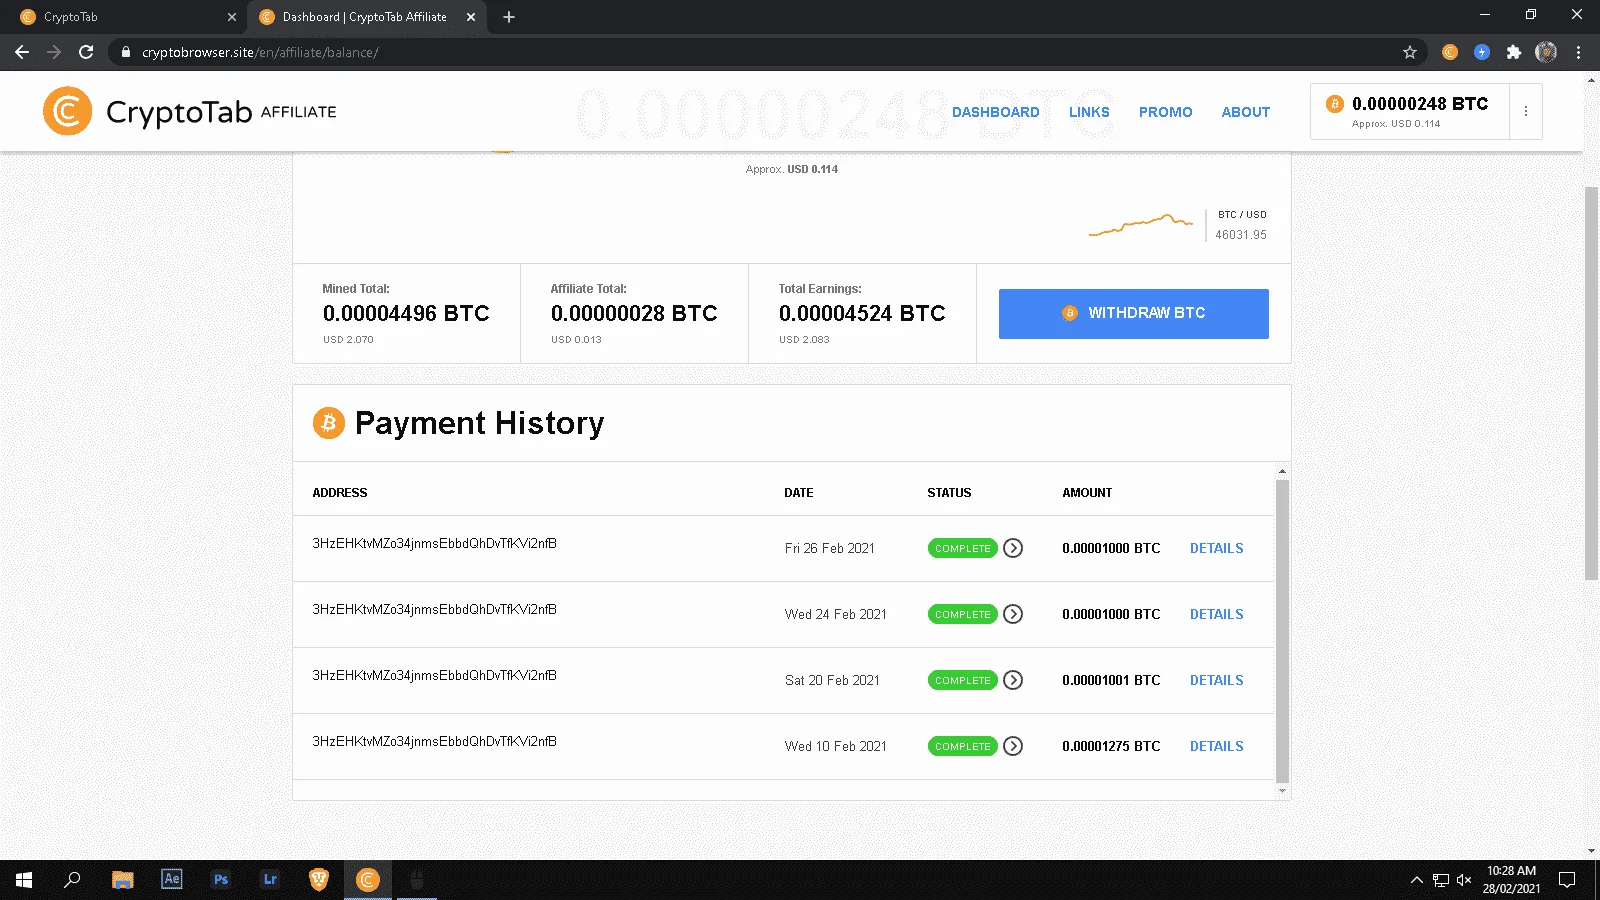
Task: Click COMPLETE status badge for Sat 20 Feb
Action: tap(962, 680)
